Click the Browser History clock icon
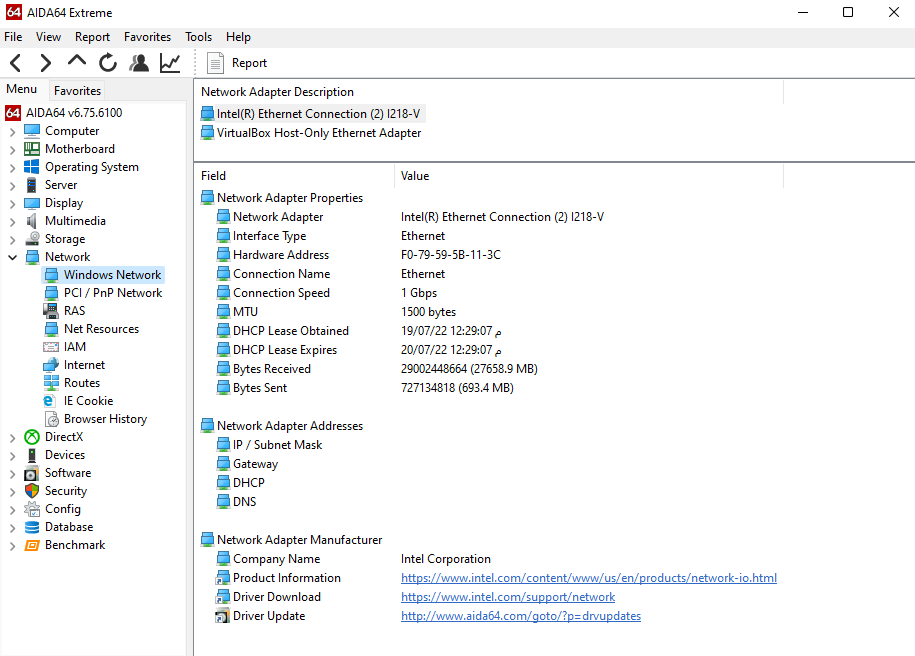Image resolution: width=915 pixels, height=656 pixels. coord(52,419)
